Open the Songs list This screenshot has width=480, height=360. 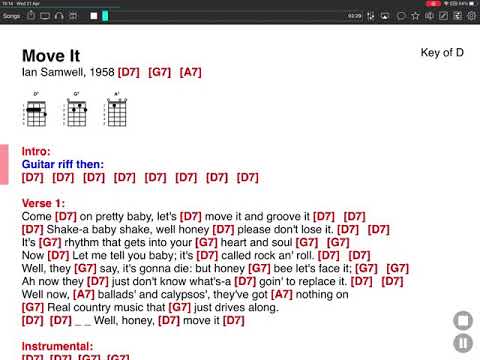tap(11, 16)
